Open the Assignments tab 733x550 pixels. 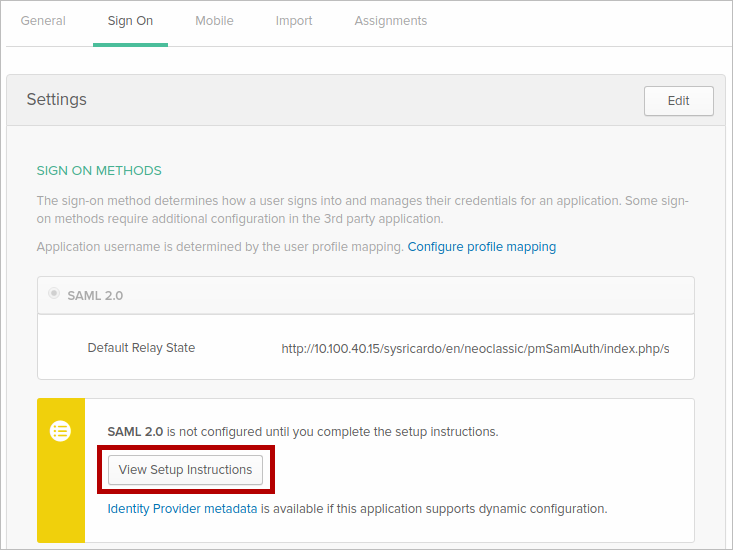(x=390, y=21)
